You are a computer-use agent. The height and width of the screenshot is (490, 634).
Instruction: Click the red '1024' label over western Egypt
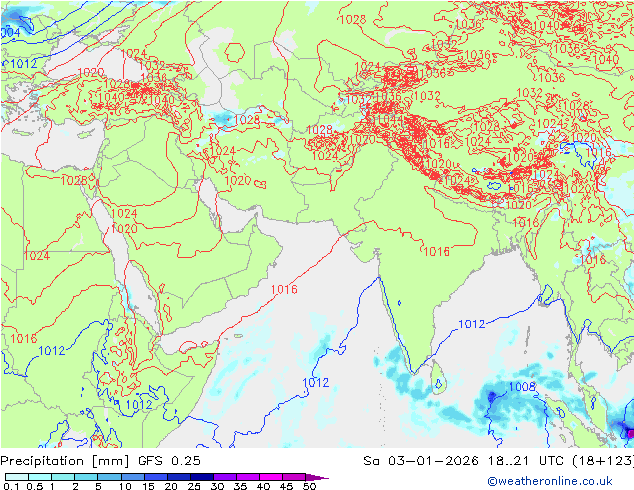pos(37,256)
